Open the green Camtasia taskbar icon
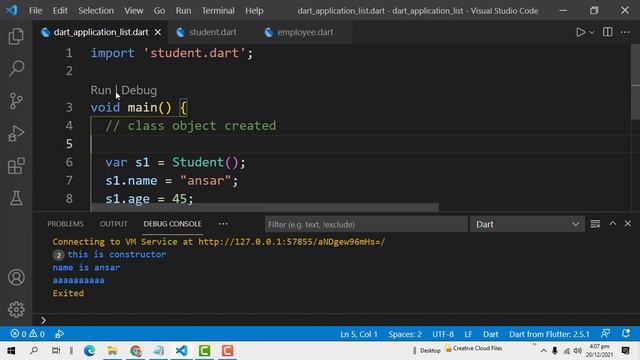This screenshot has height=360, width=640. point(204,351)
